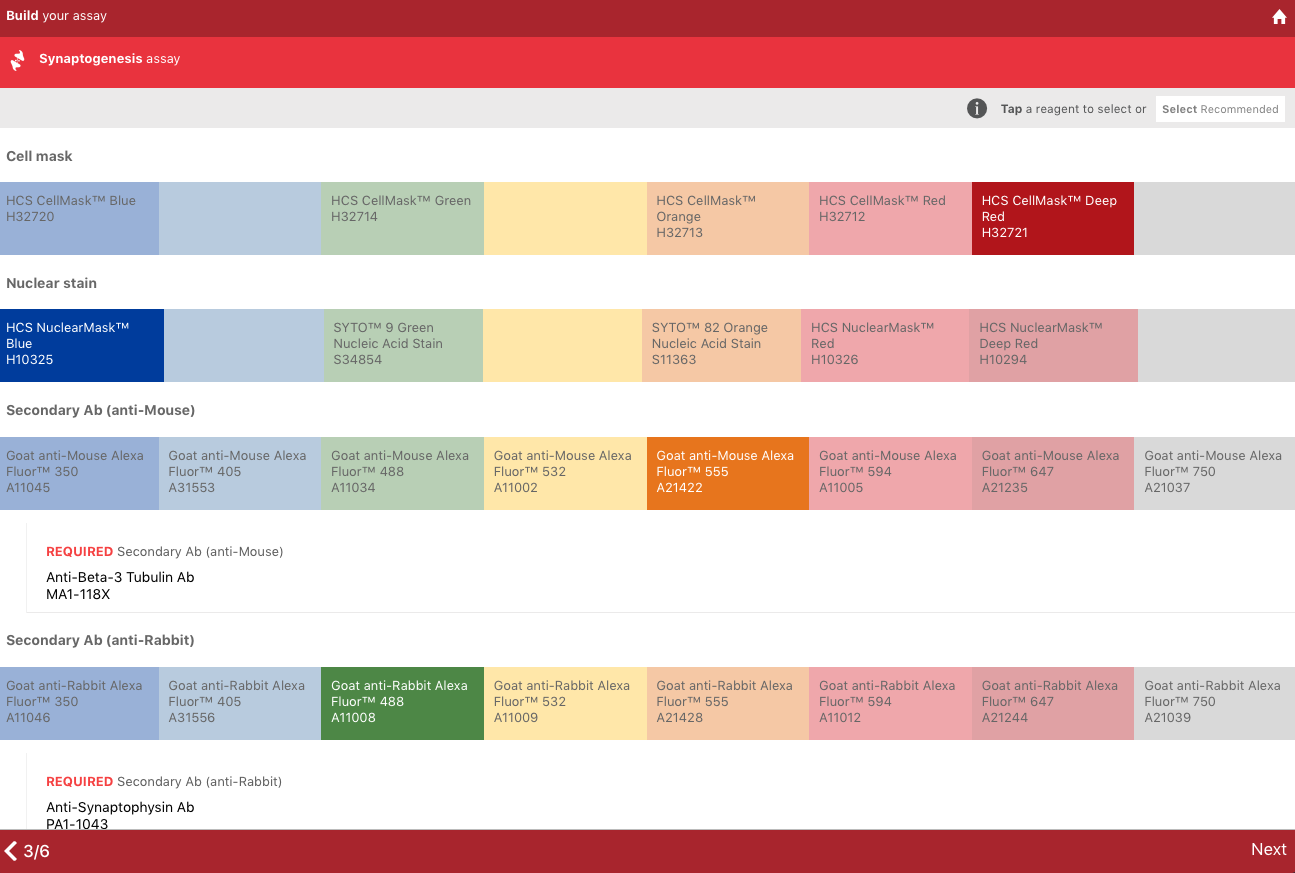Select Goat anti-Mouse Alexa Fluor 750
1295x873 pixels.
1214,473
